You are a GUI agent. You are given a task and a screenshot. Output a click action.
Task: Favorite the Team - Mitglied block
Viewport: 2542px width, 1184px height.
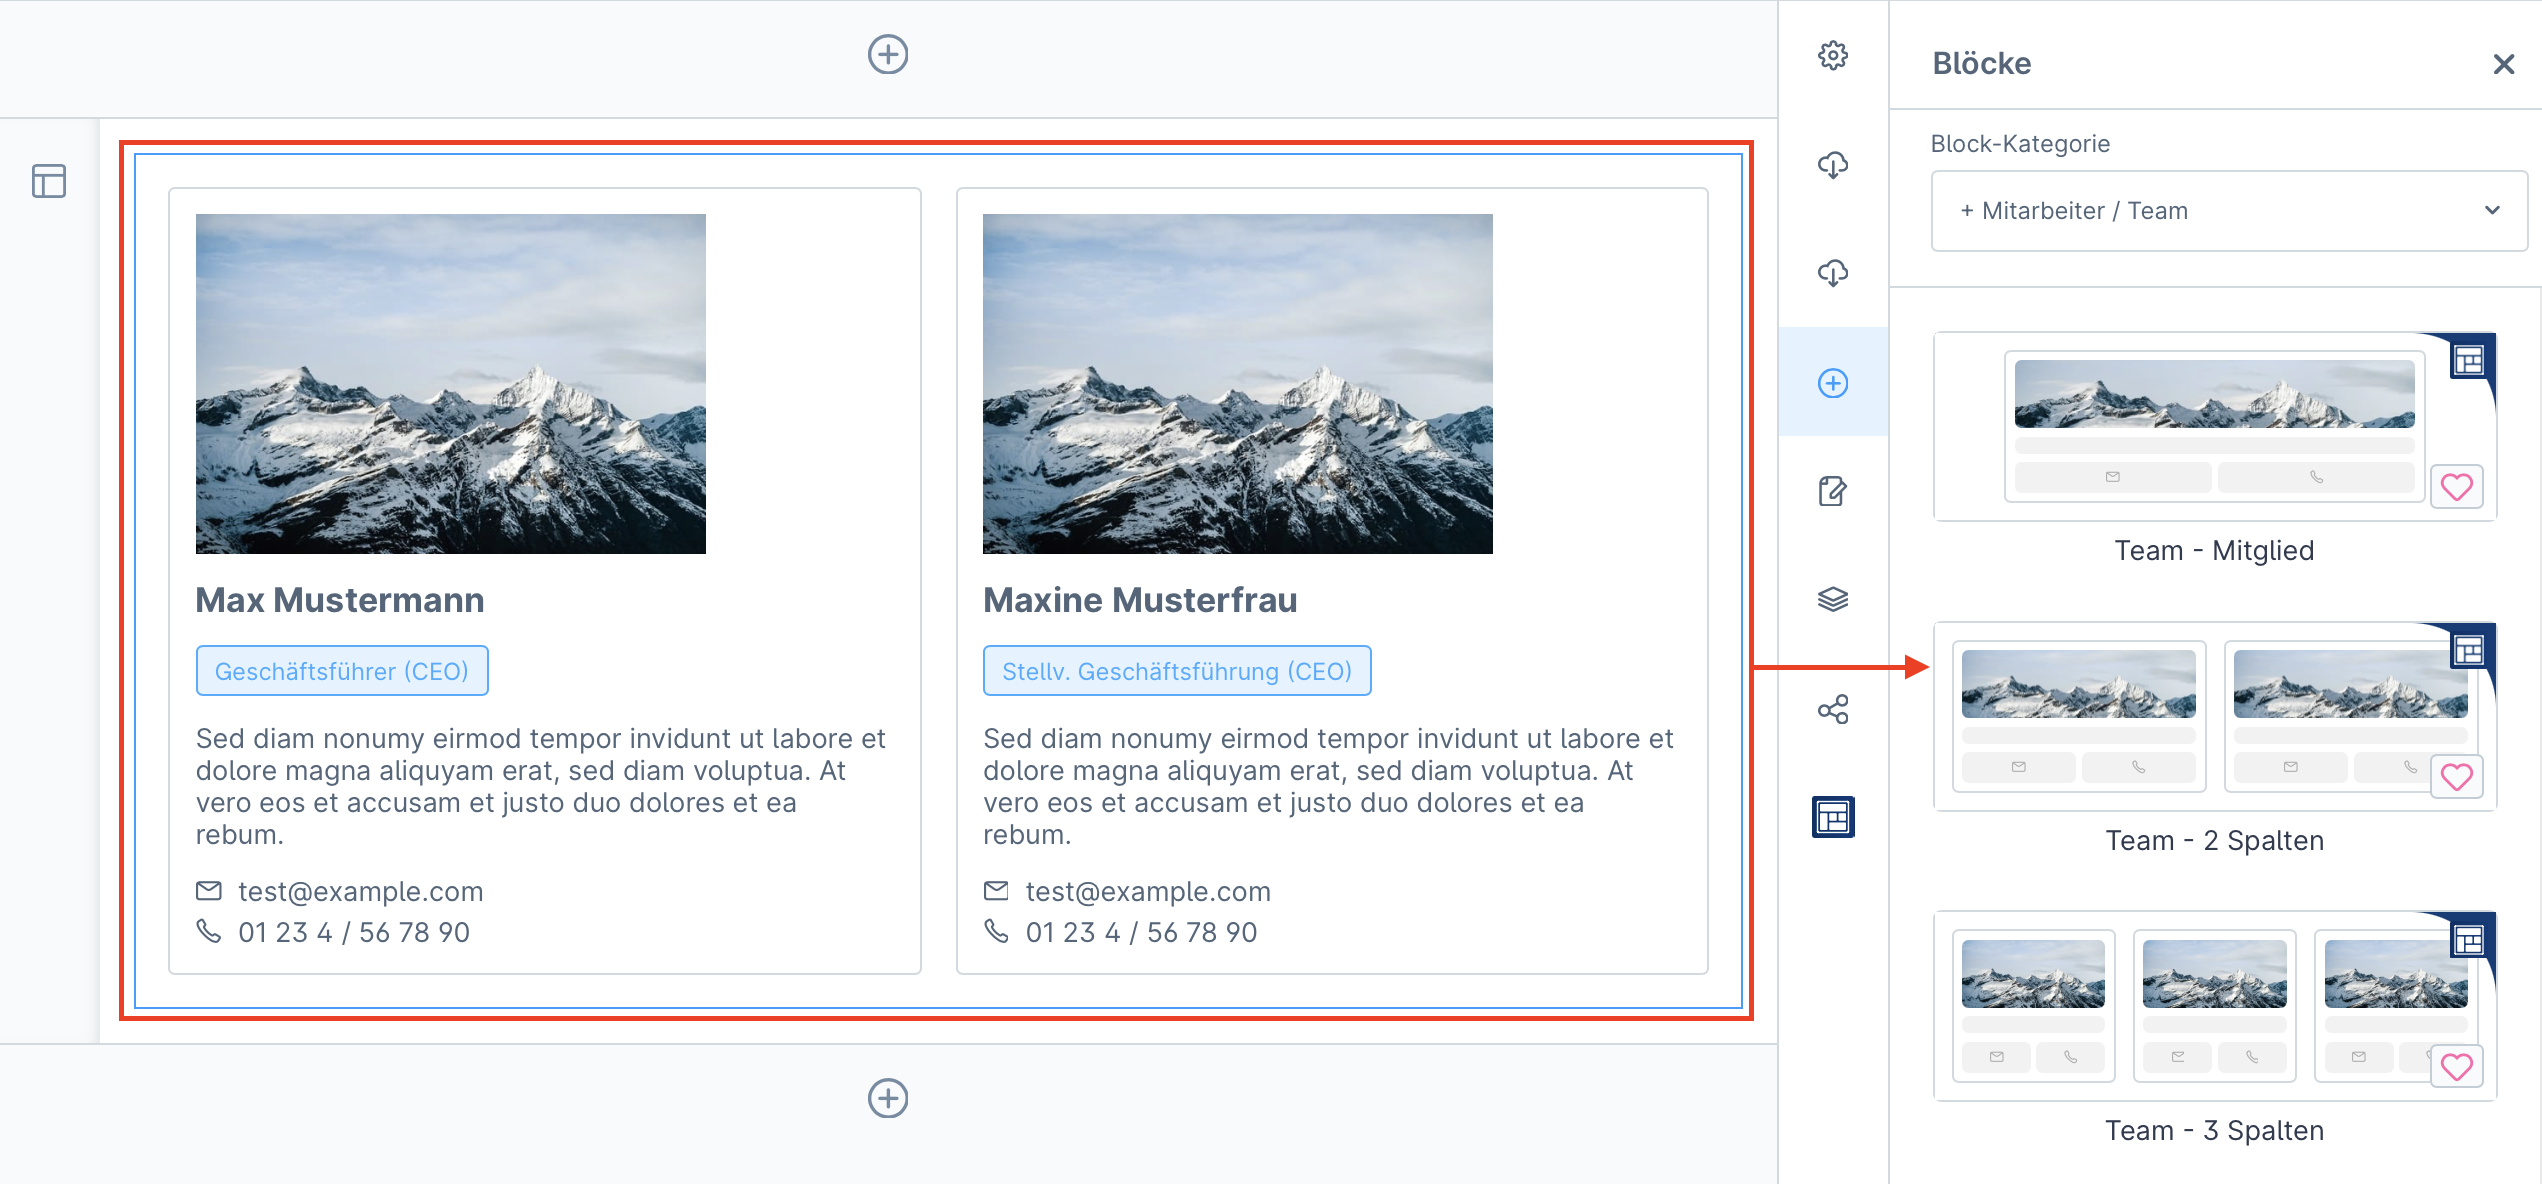(x=2456, y=488)
